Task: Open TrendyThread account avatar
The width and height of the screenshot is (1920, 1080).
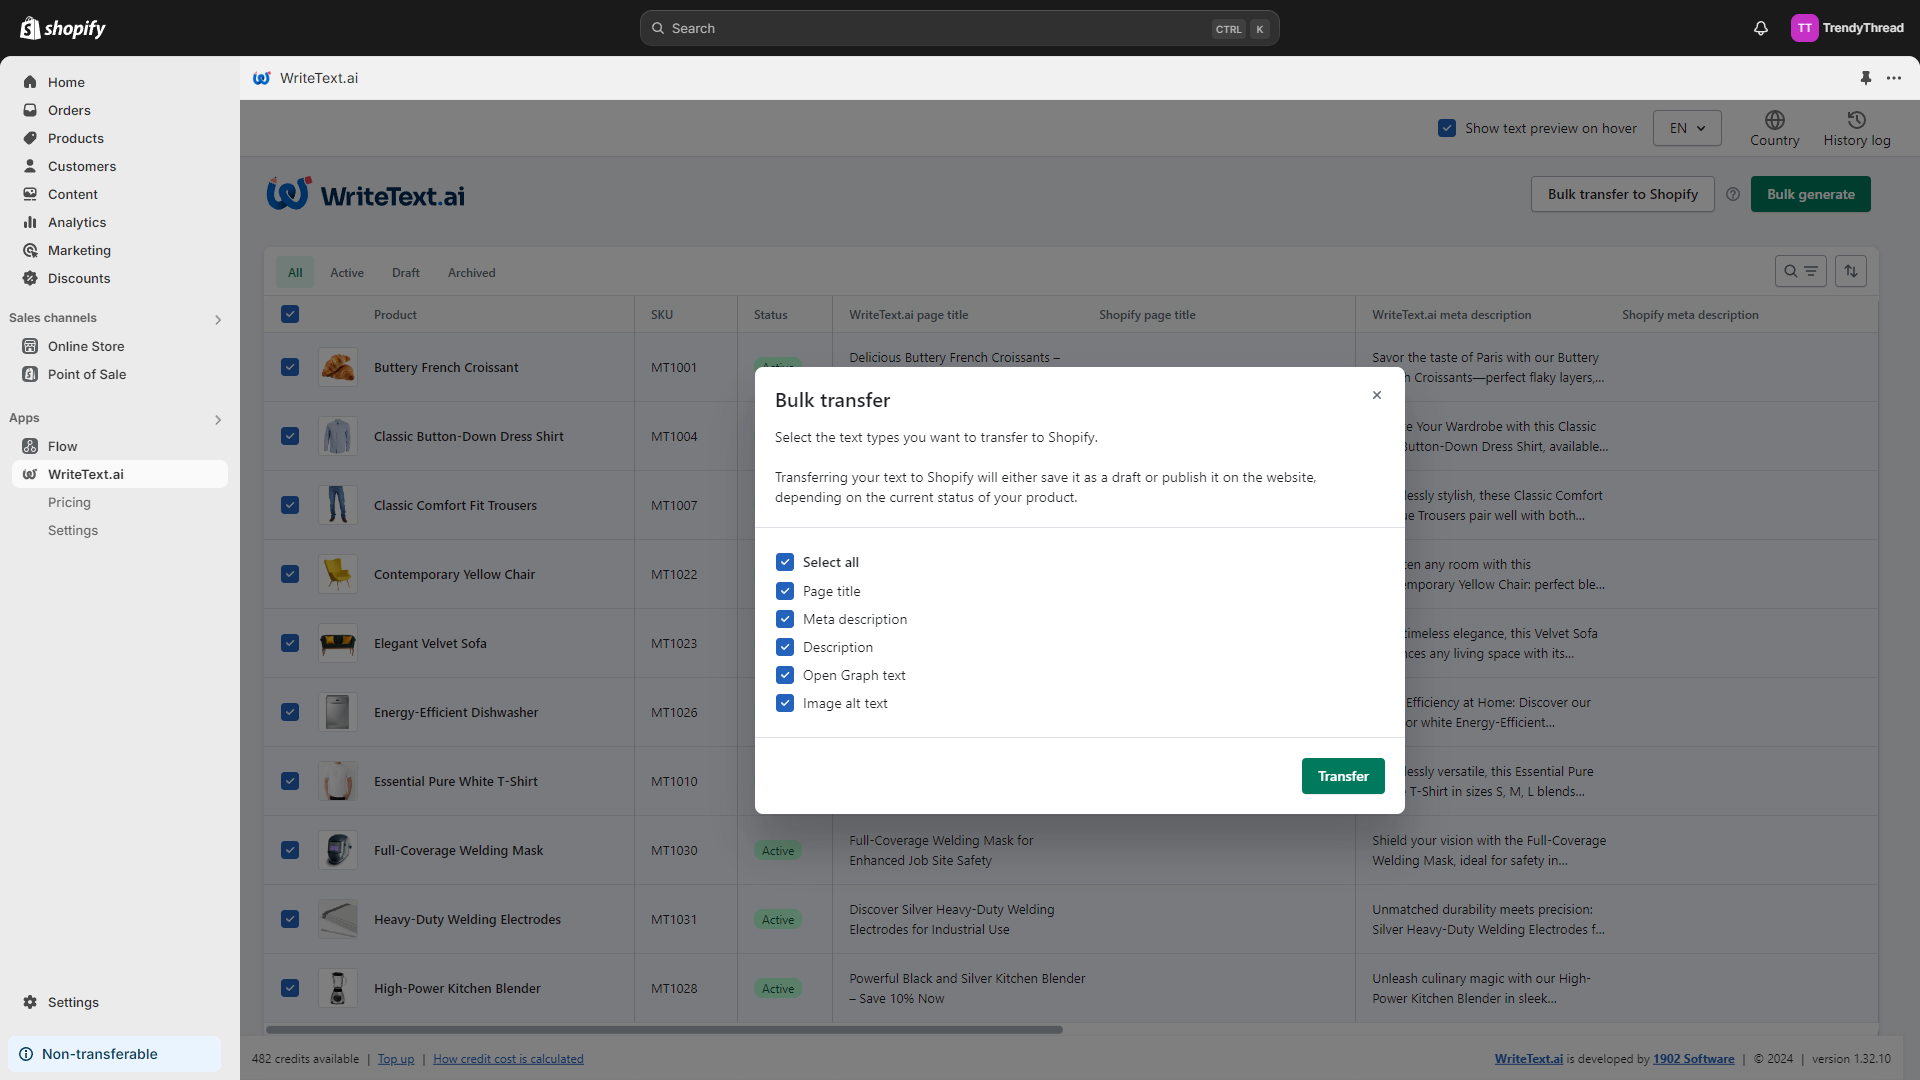Action: 1804,28
